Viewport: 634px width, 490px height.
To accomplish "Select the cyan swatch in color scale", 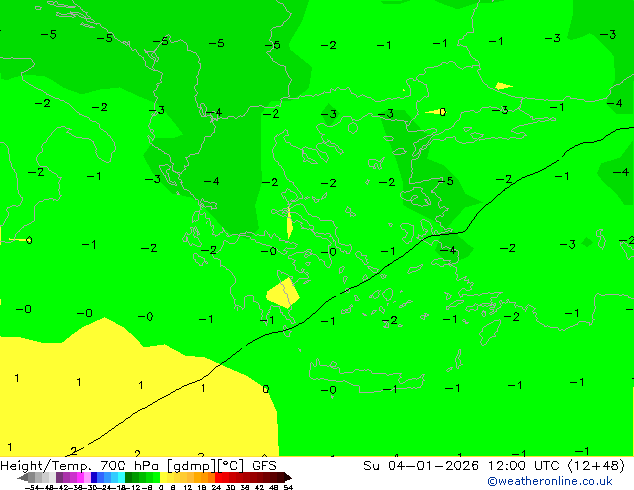I will click(x=121, y=477).
